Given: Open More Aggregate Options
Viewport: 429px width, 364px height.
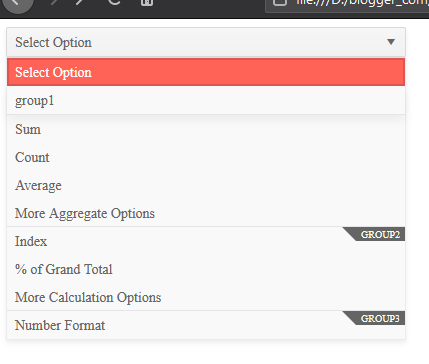Looking at the screenshot, I should coord(206,213).
